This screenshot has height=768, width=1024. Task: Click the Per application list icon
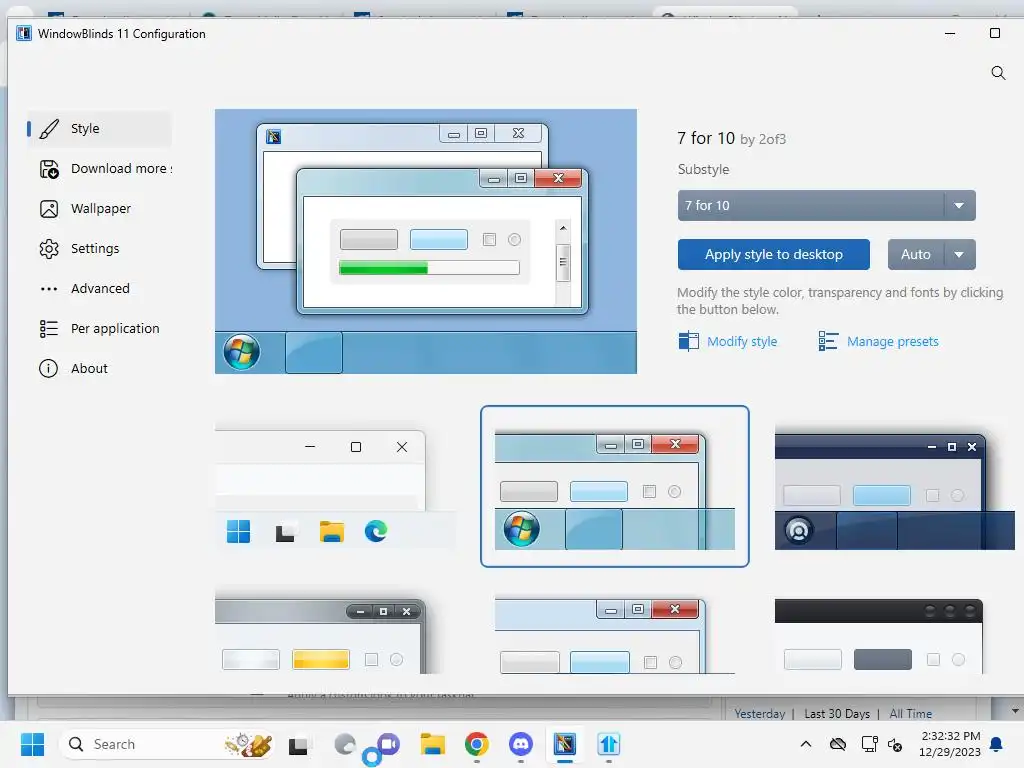pos(49,328)
